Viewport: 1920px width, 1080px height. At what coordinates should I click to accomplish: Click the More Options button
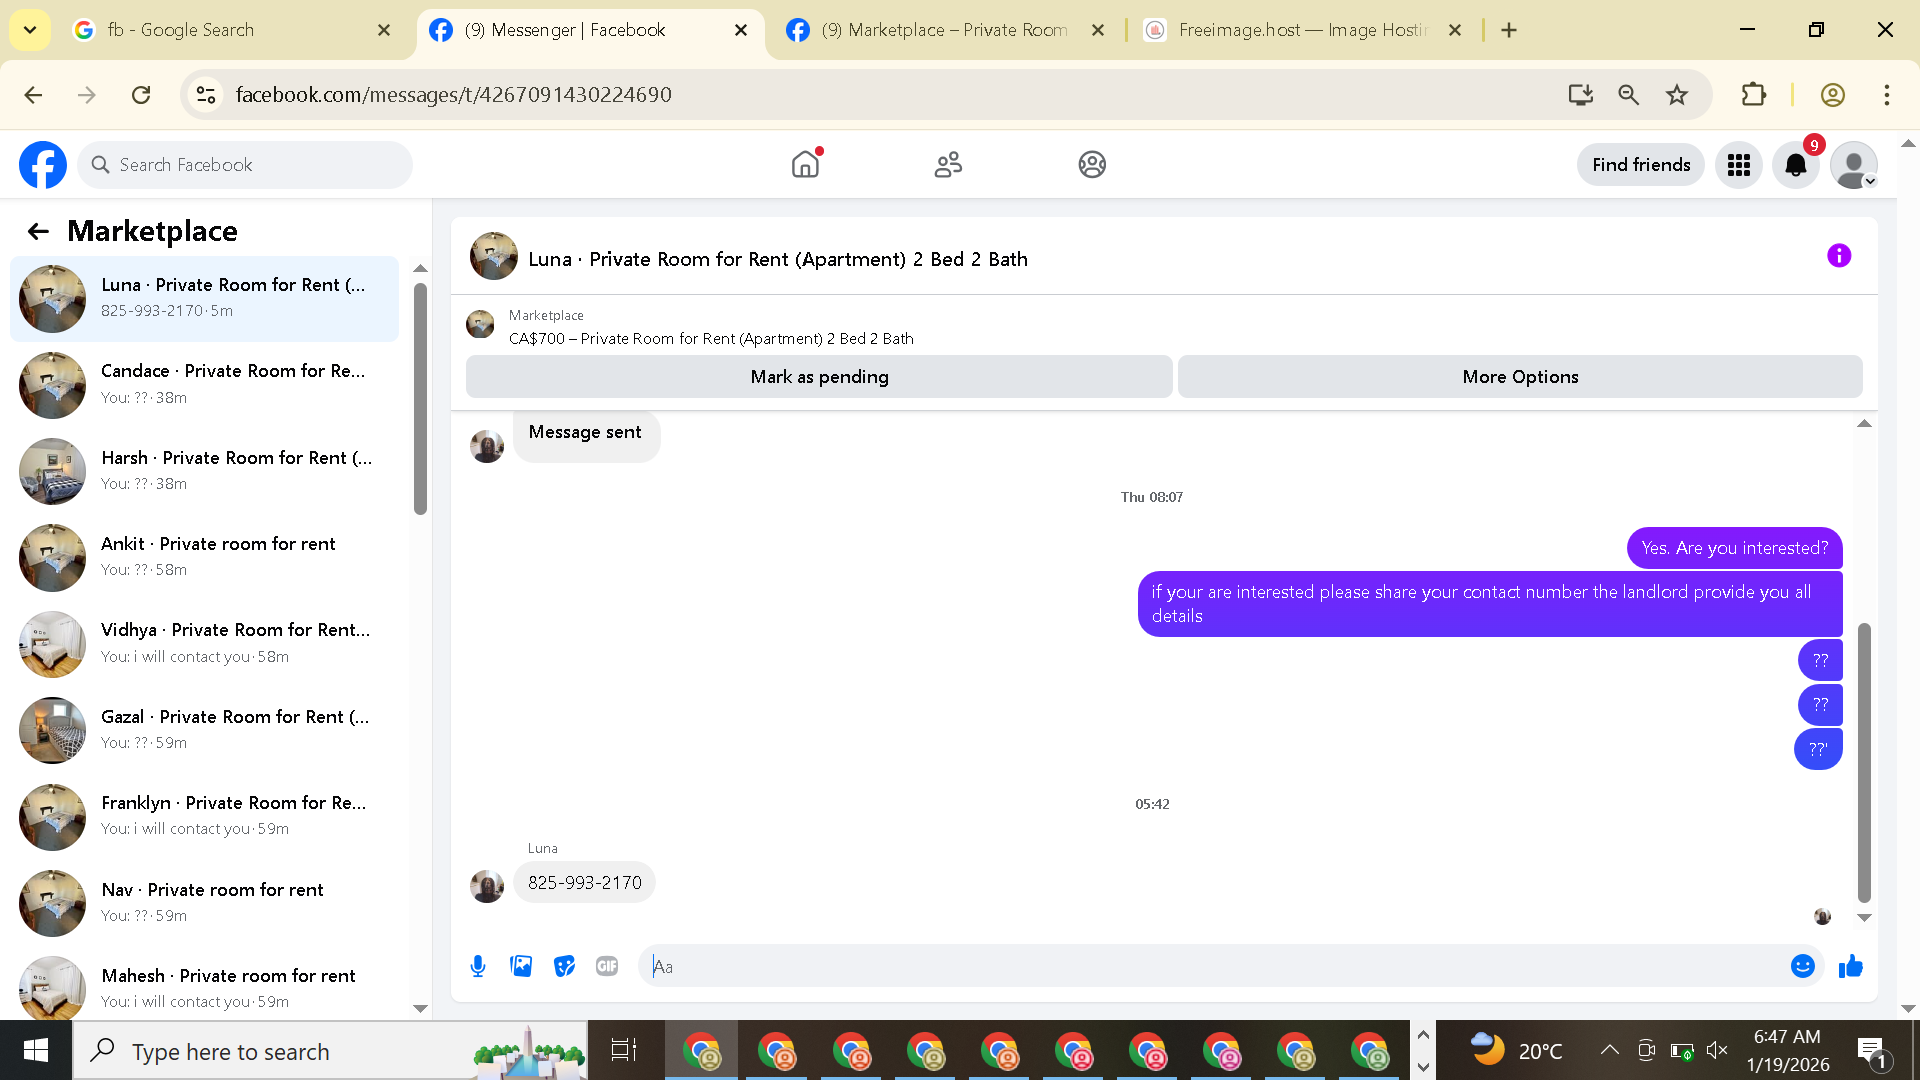point(1519,377)
